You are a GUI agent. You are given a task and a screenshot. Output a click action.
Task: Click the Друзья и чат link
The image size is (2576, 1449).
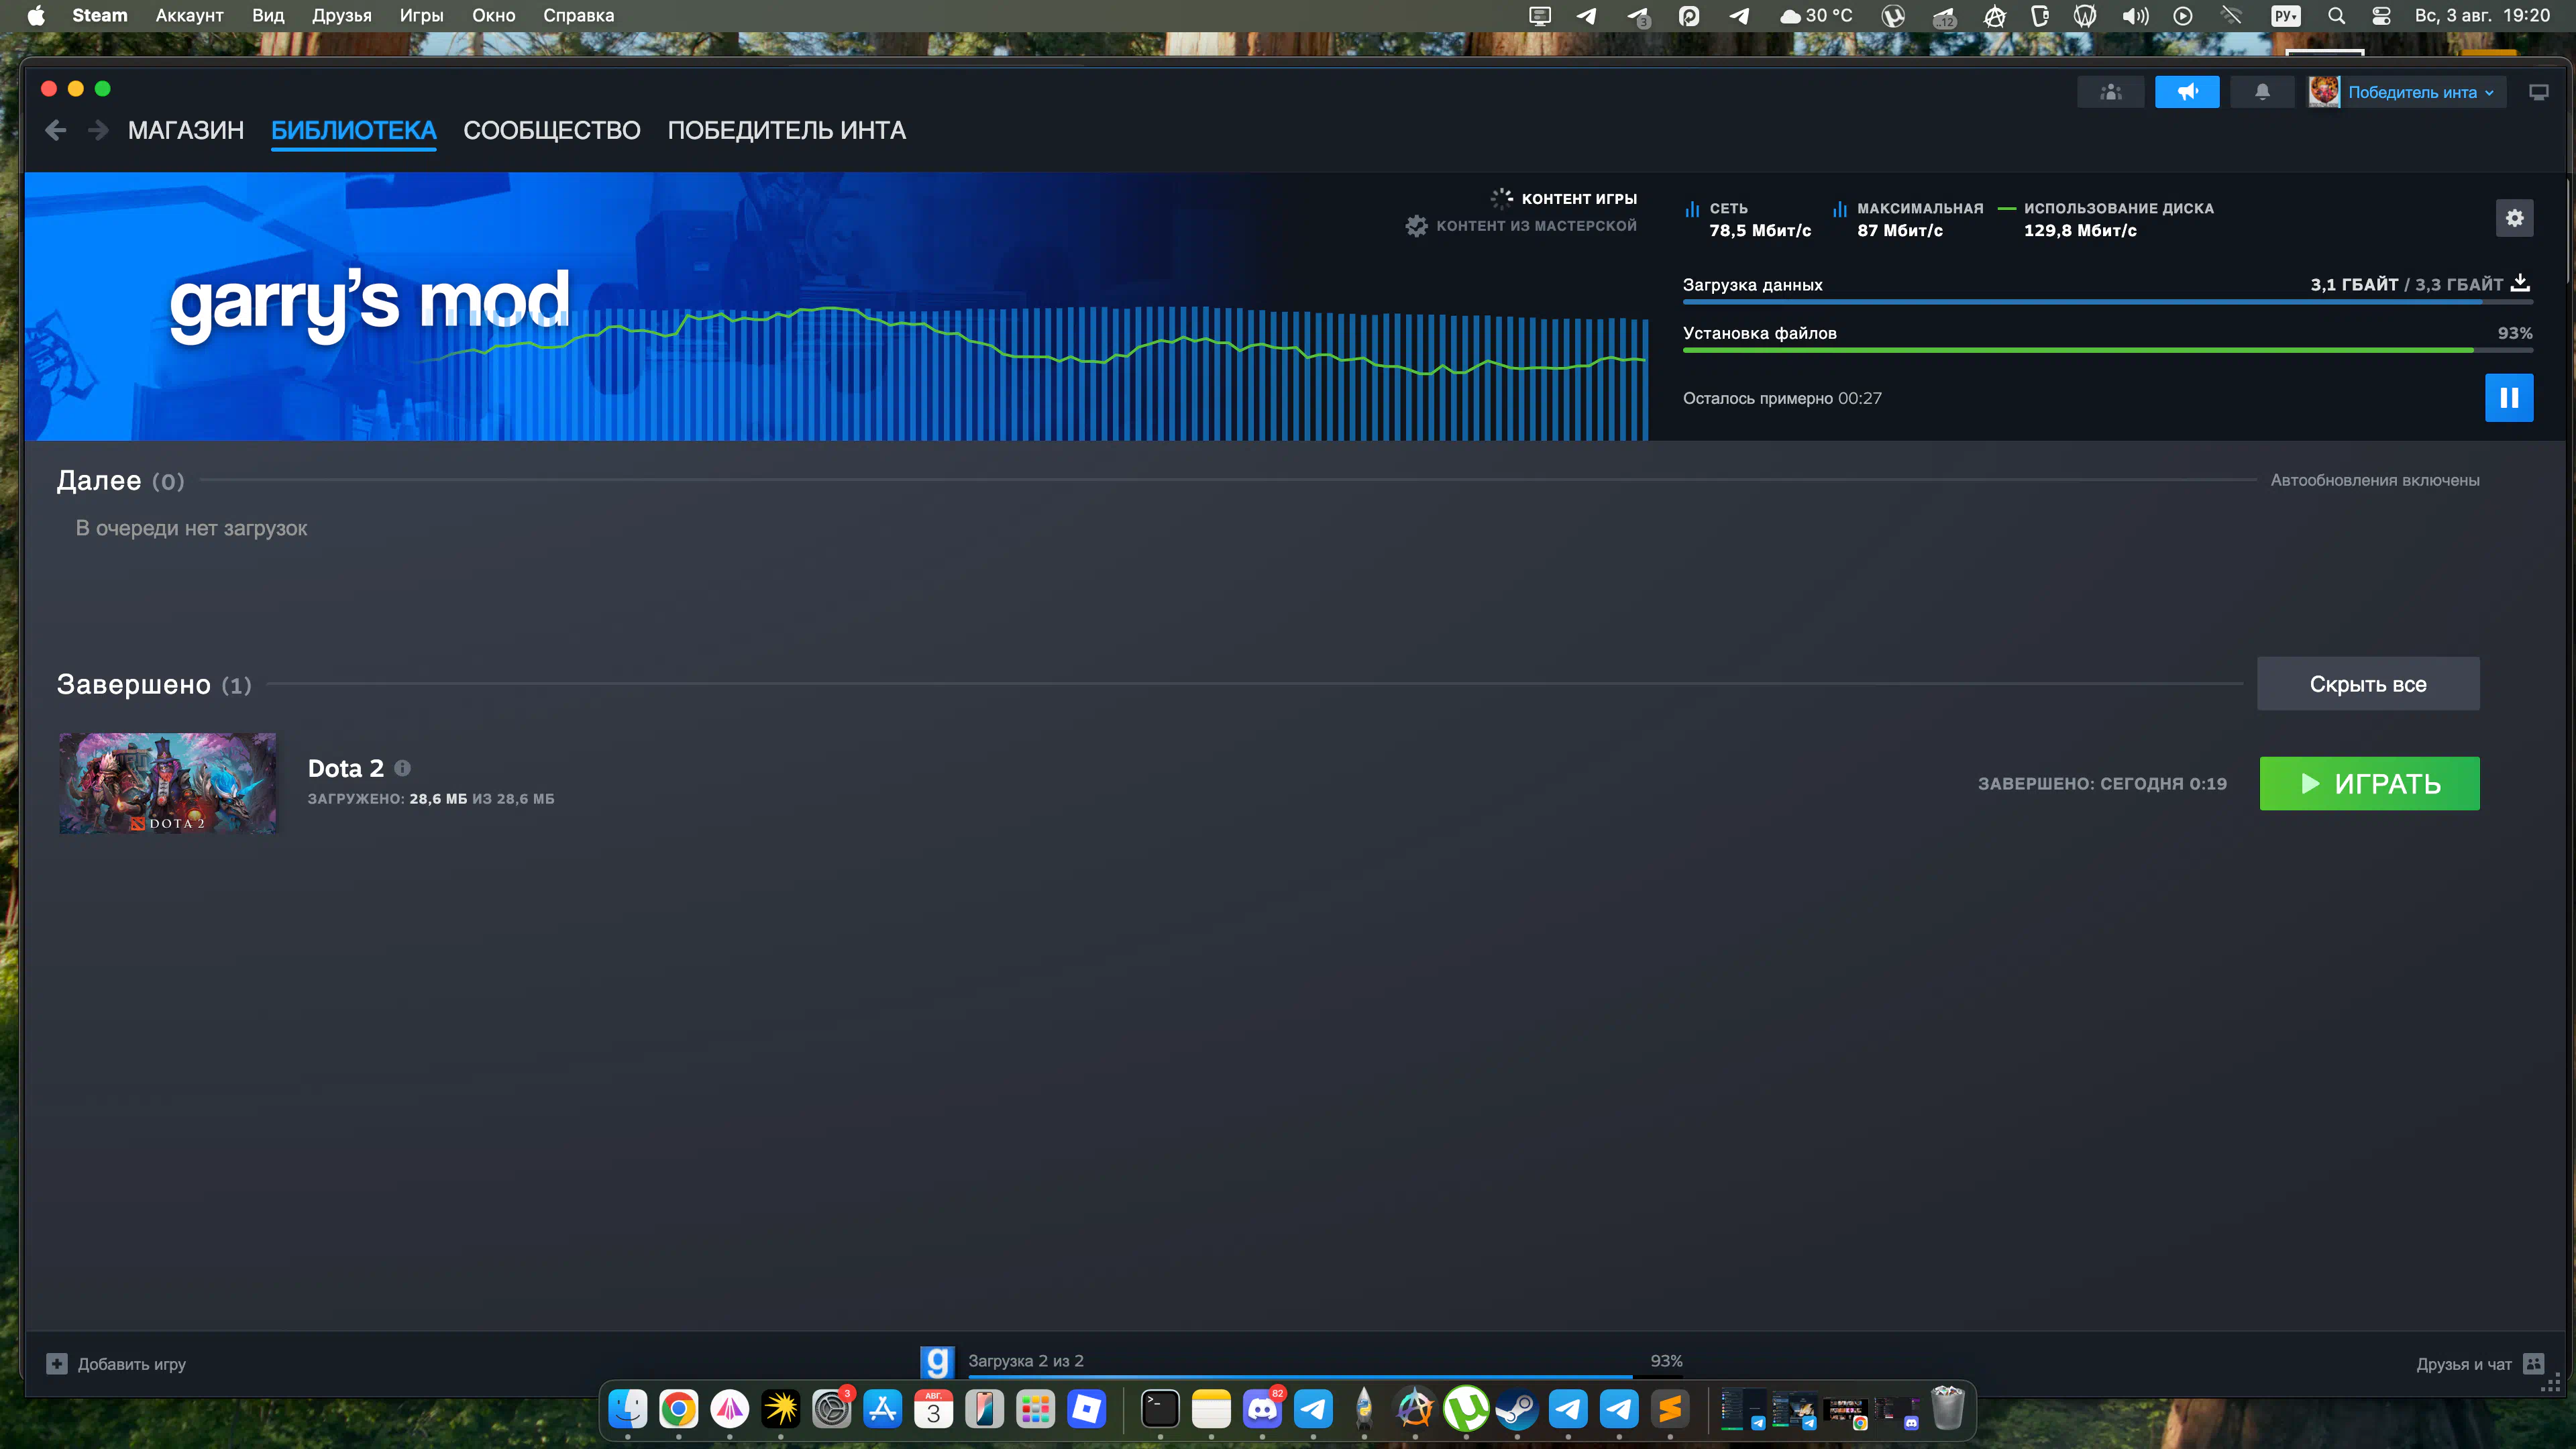point(2464,1364)
